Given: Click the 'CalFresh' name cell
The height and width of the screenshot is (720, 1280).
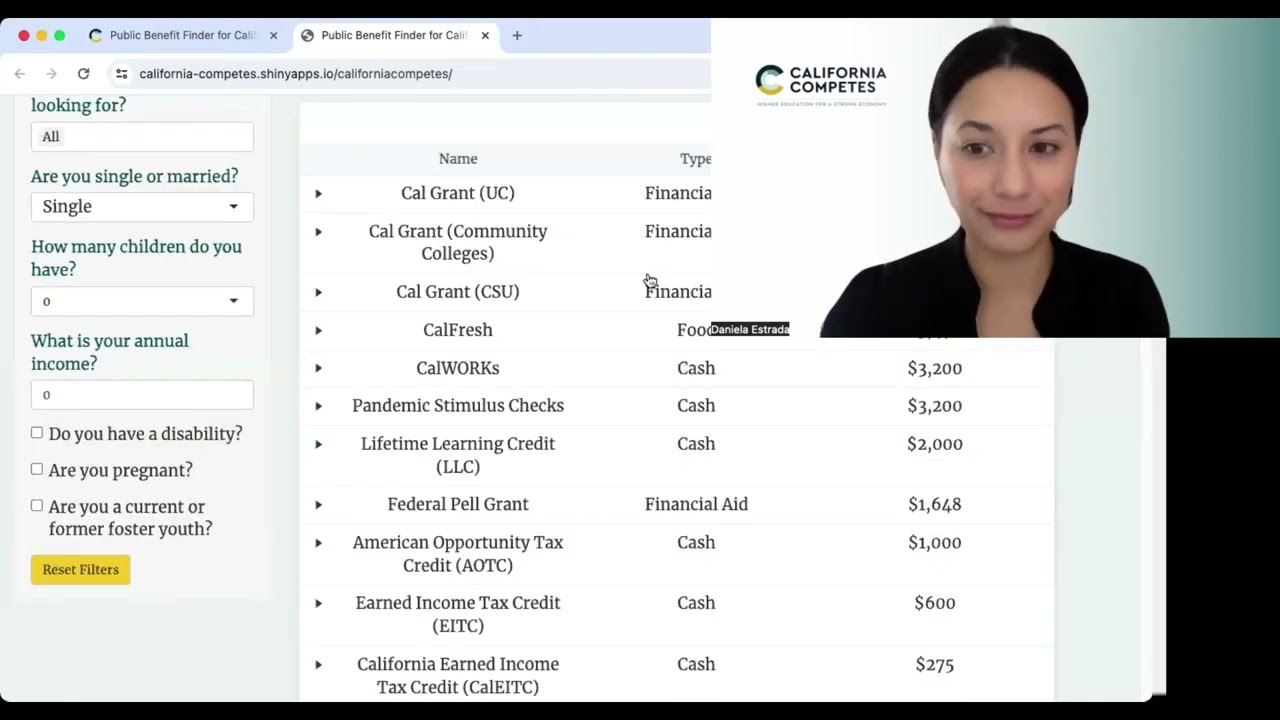Looking at the screenshot, I should point(458,330).
